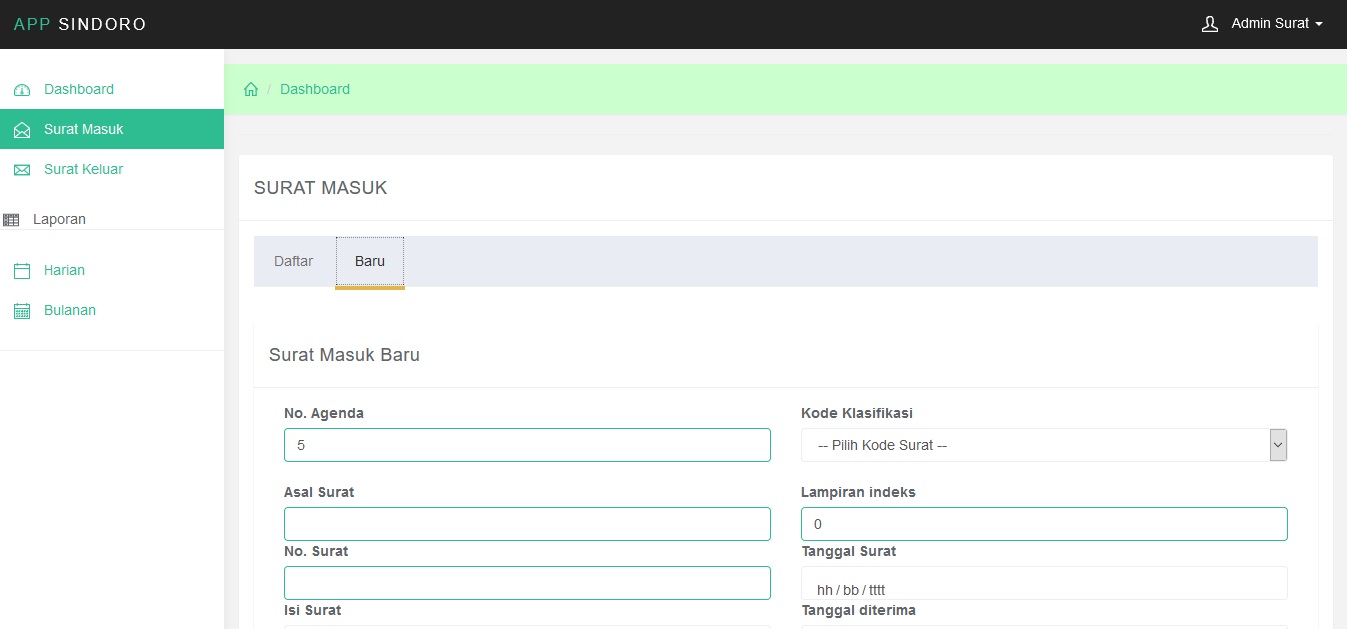Viewport: 1347px width, 629px height.
Task: Switch to the Daftar tab
Action: click(x=293, y=261)
